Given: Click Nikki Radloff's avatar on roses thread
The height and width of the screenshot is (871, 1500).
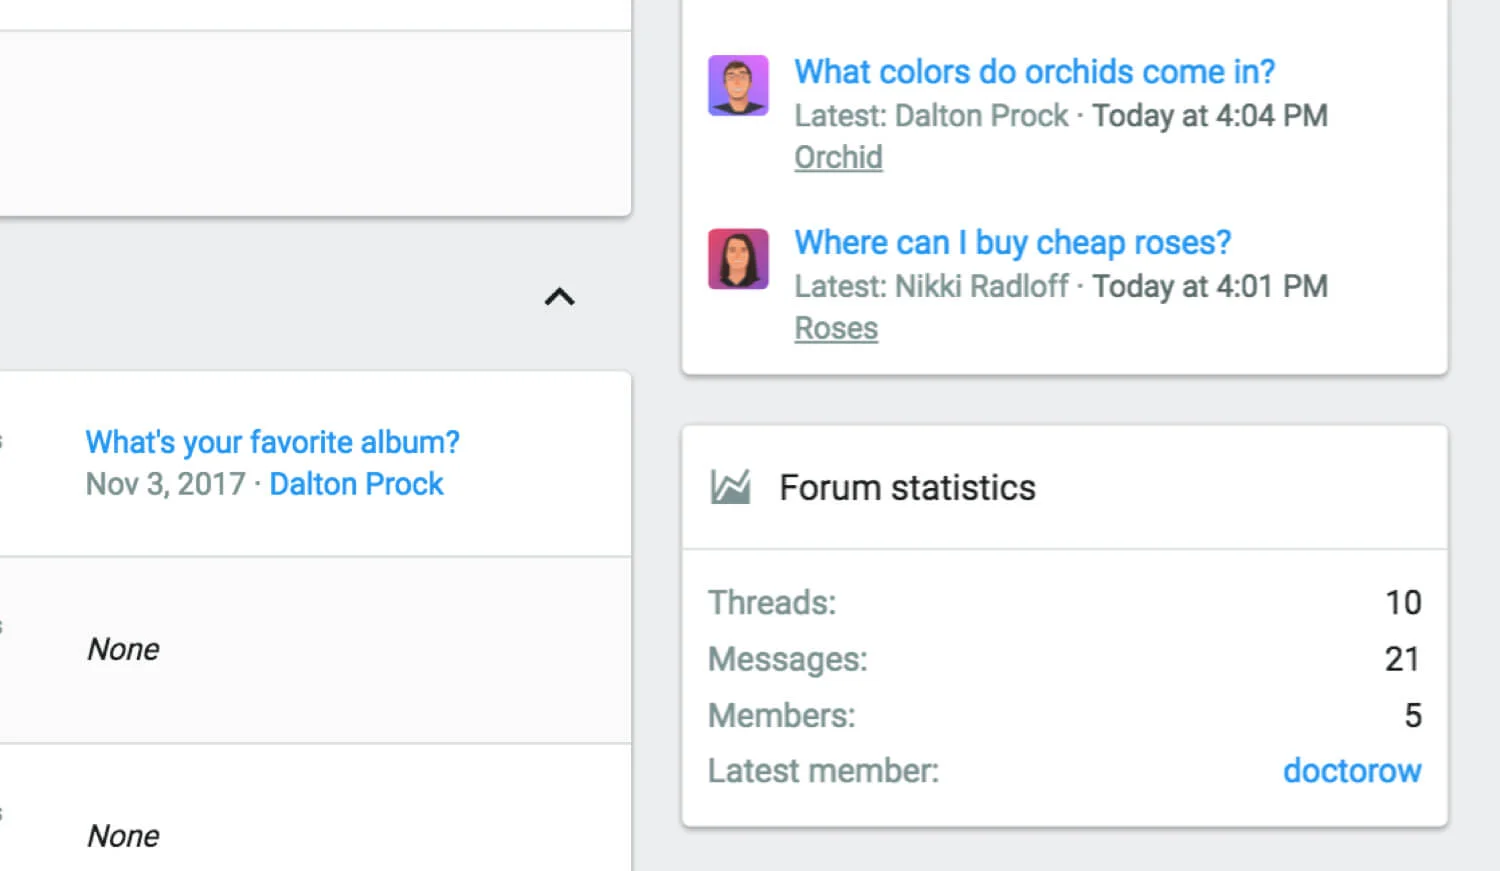Looking at the screenshot, I should (738, 259).
